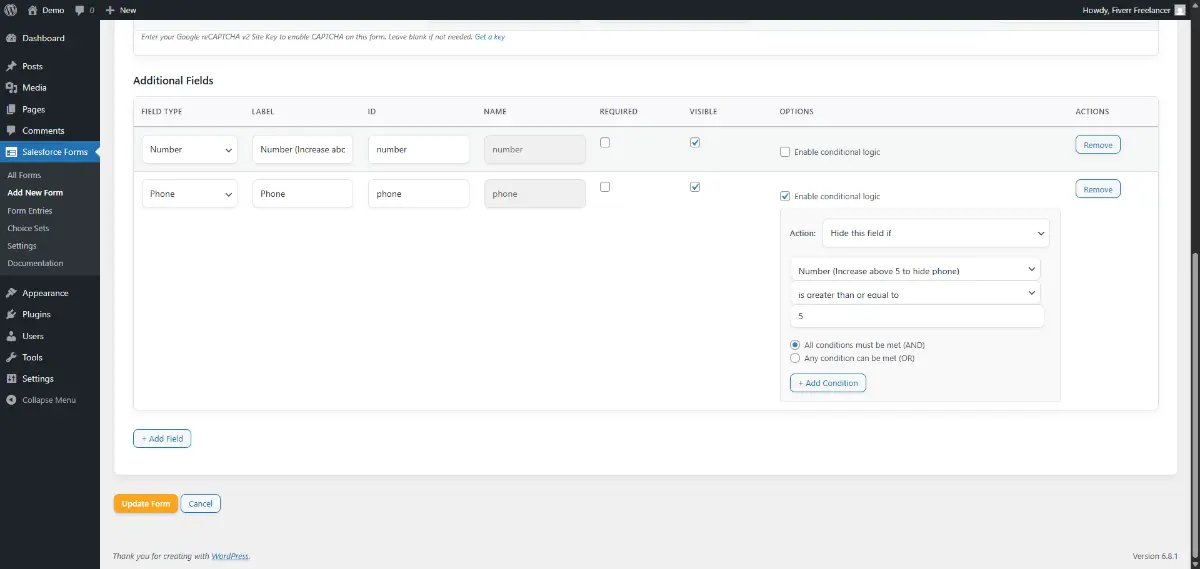Open the user avatar in admin bar
This screenshot has height=569, width=1200.
(1180, 9)
